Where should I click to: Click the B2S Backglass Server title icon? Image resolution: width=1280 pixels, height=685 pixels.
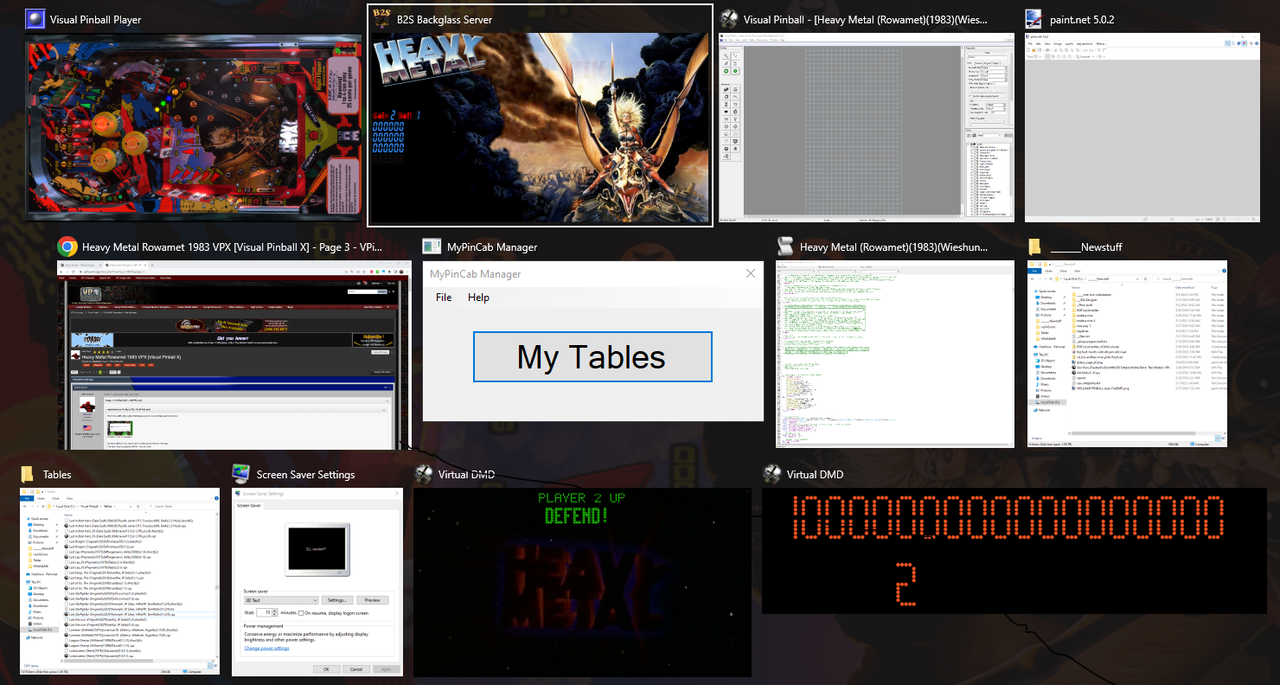click(381, 19)
